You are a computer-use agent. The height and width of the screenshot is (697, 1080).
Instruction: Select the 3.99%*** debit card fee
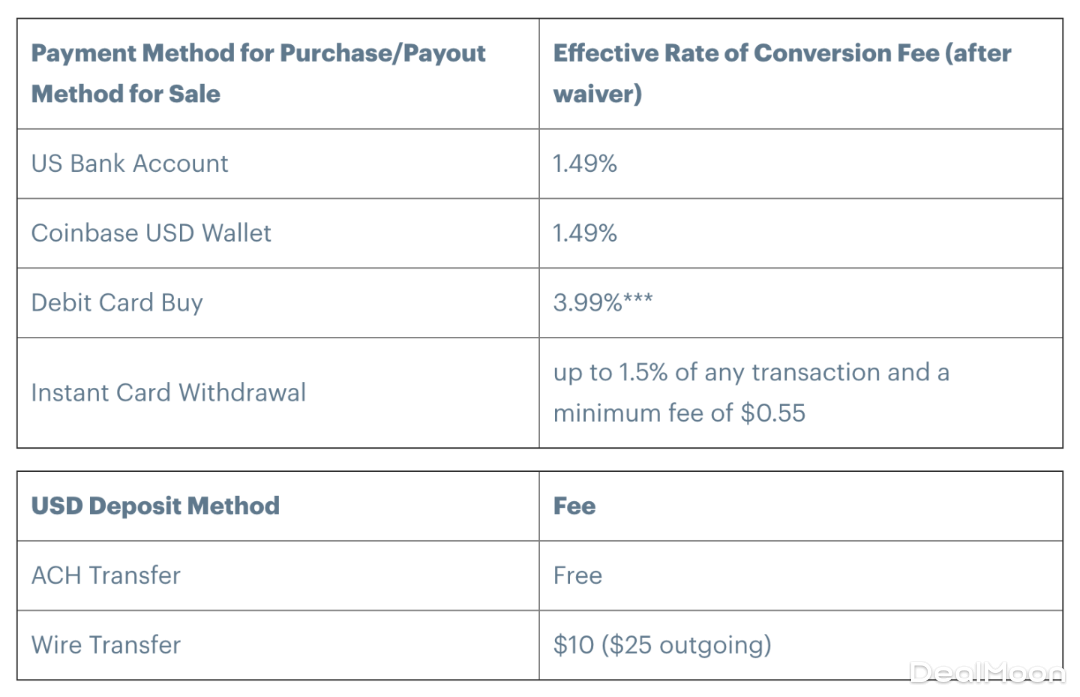click(x=603, y=303)
